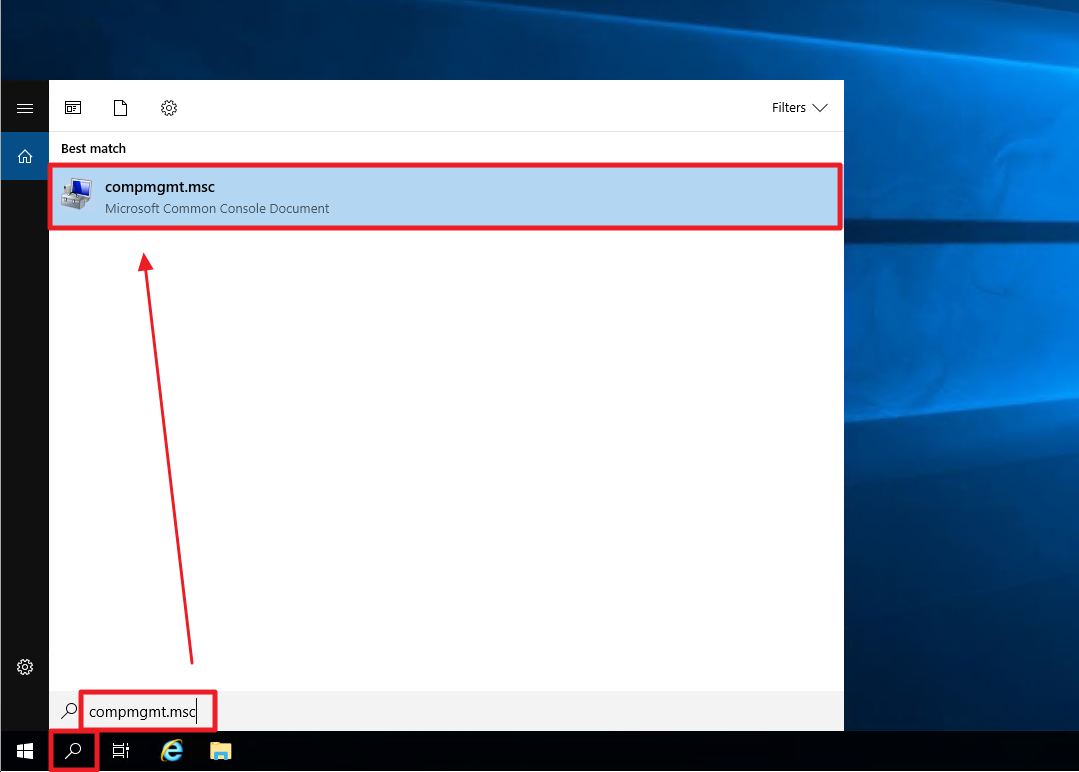Launch Internet Explorer from taskbar
1079x772 pixels.
pyautogui.click(x=171, y=750)
